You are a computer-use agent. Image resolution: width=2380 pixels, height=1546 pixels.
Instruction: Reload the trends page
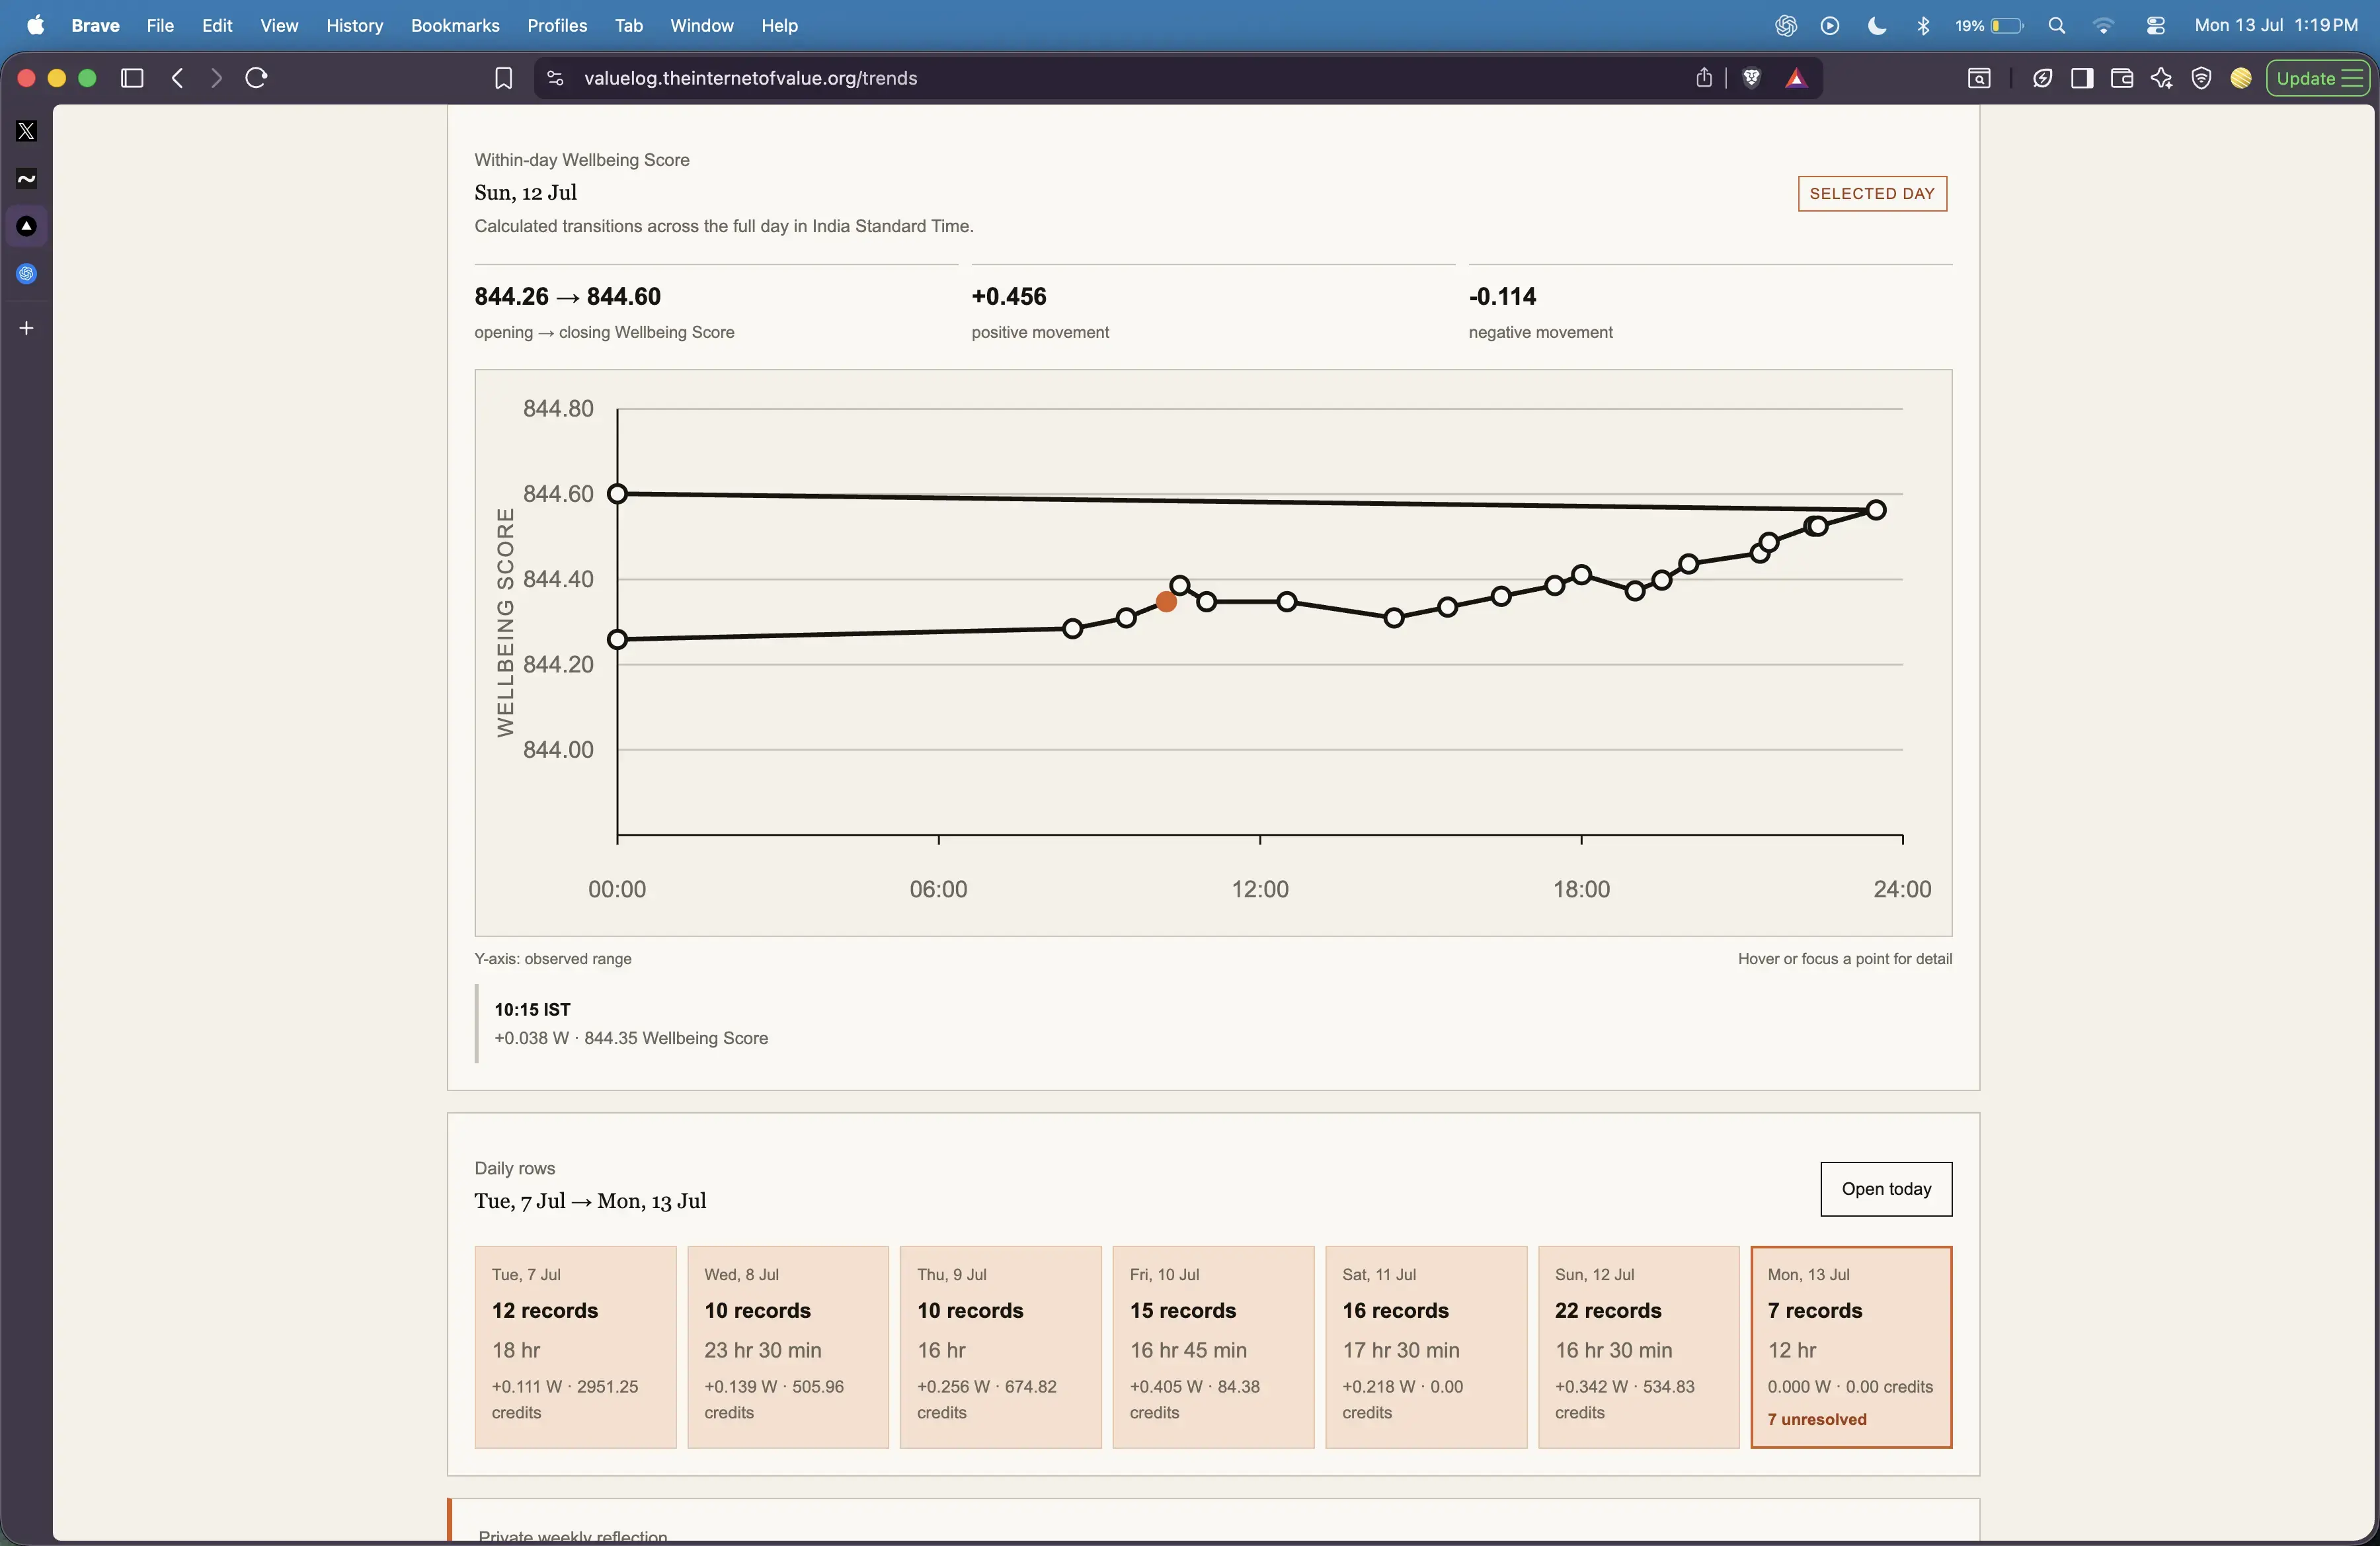pos(256,78)
